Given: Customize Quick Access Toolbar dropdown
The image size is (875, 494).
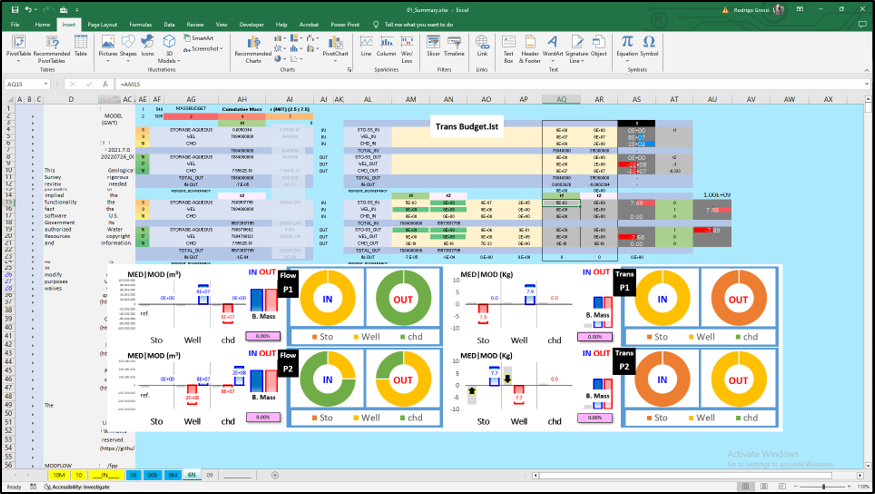Looking at the screenshot, I should [x=77, y=9].
